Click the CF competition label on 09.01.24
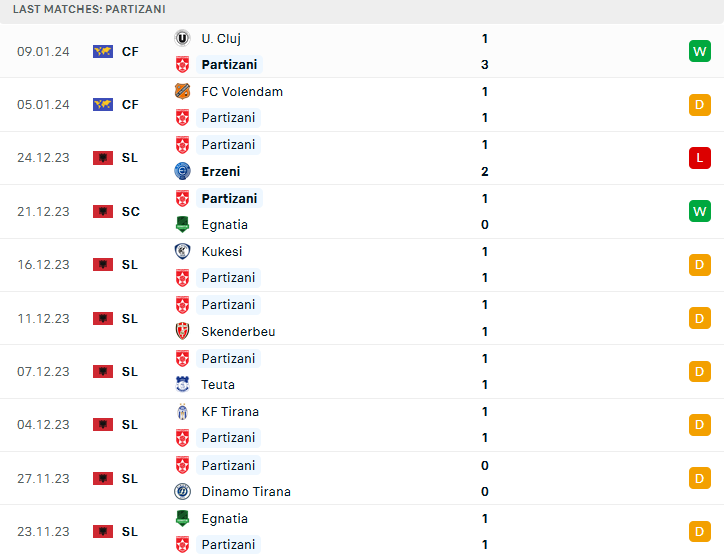728x557 pixels. coord(130,51)
